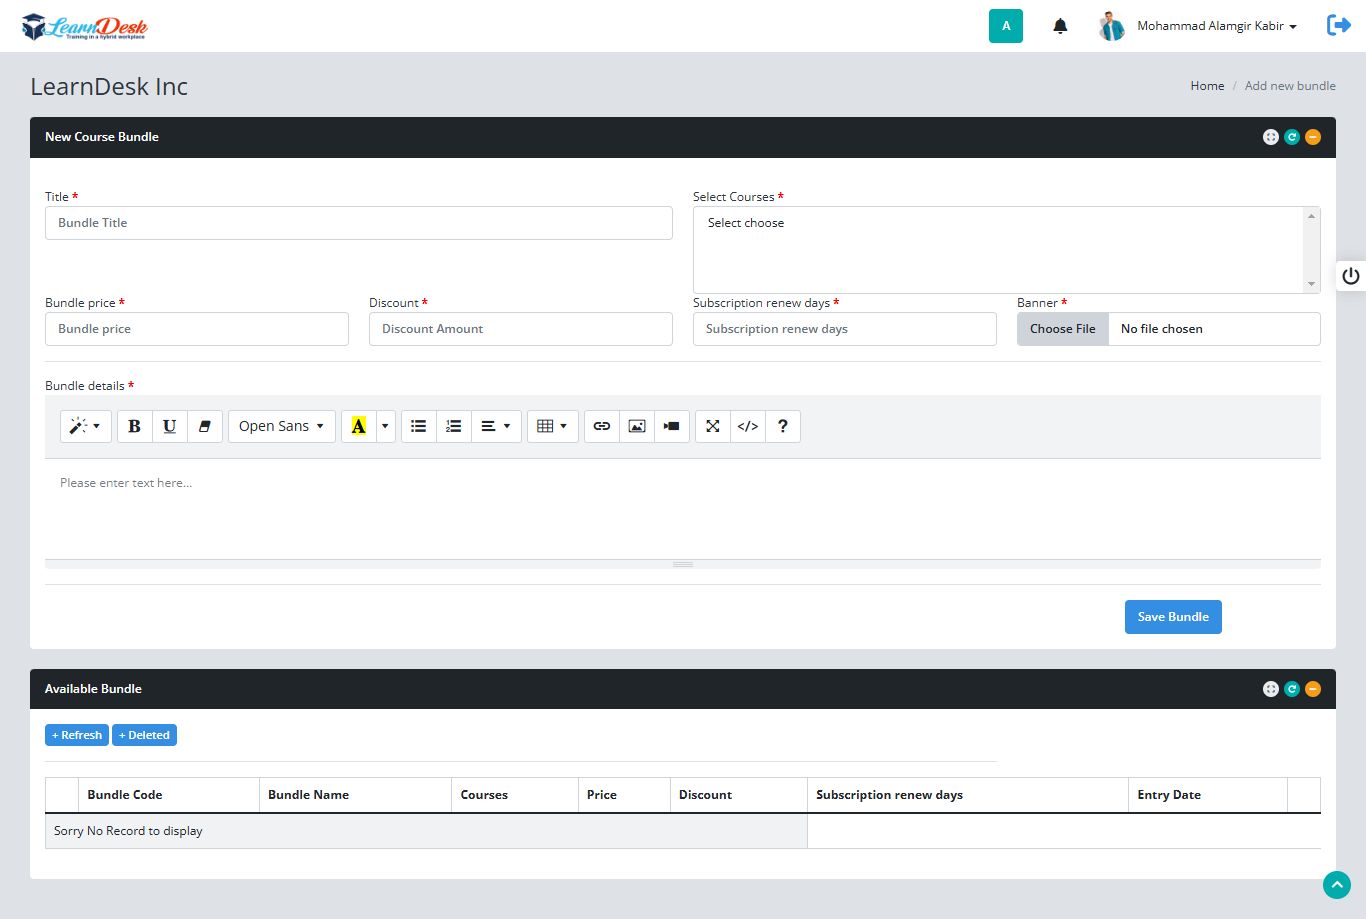Viewport: 1366px width, 919px height.
Task: Open the editor help icon
Action: pyautogui.click(x=783, y=426)
